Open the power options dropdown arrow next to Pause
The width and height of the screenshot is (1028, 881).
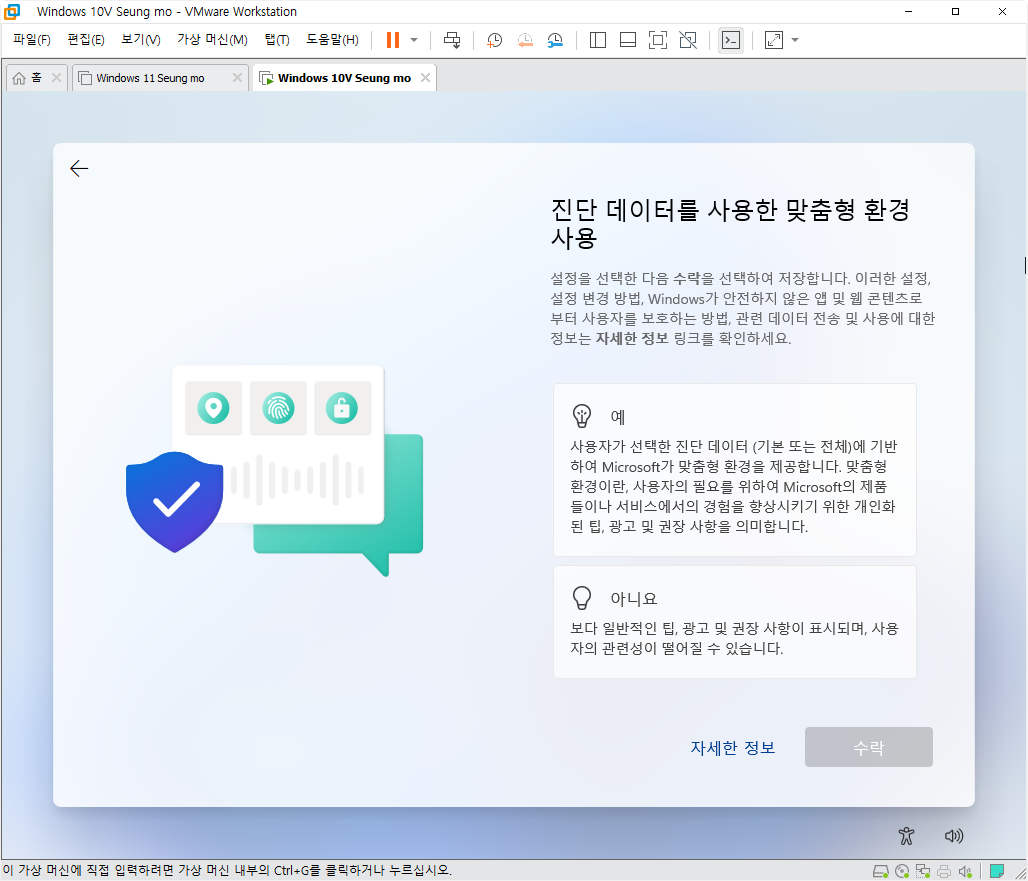tap(414, 40)
